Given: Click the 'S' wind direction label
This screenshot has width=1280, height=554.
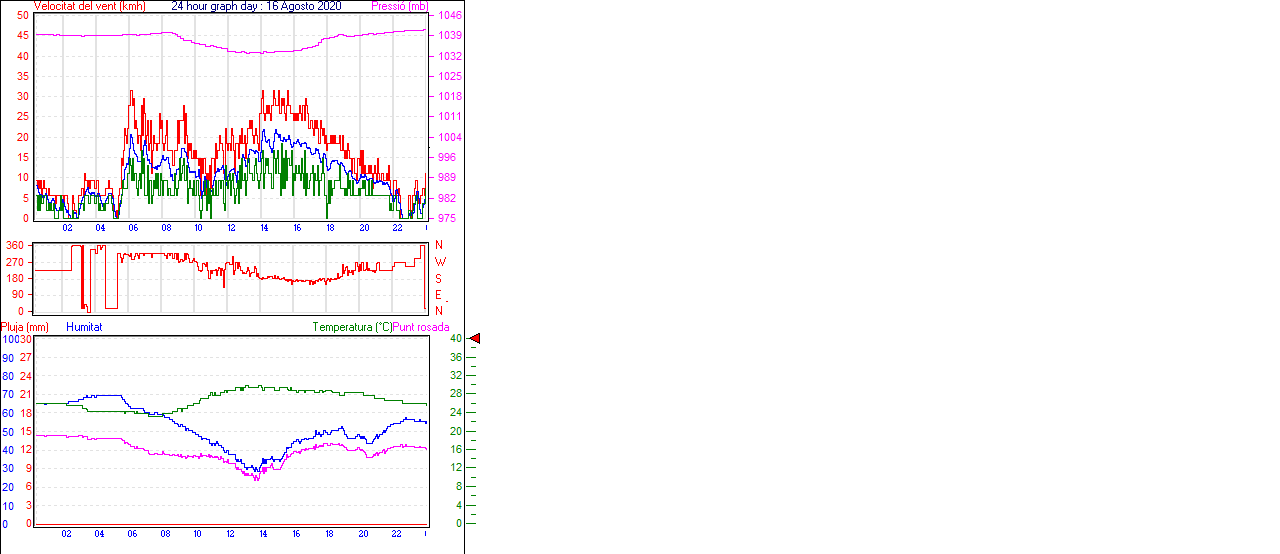Looking at the screenshot, I should [439, 279].
